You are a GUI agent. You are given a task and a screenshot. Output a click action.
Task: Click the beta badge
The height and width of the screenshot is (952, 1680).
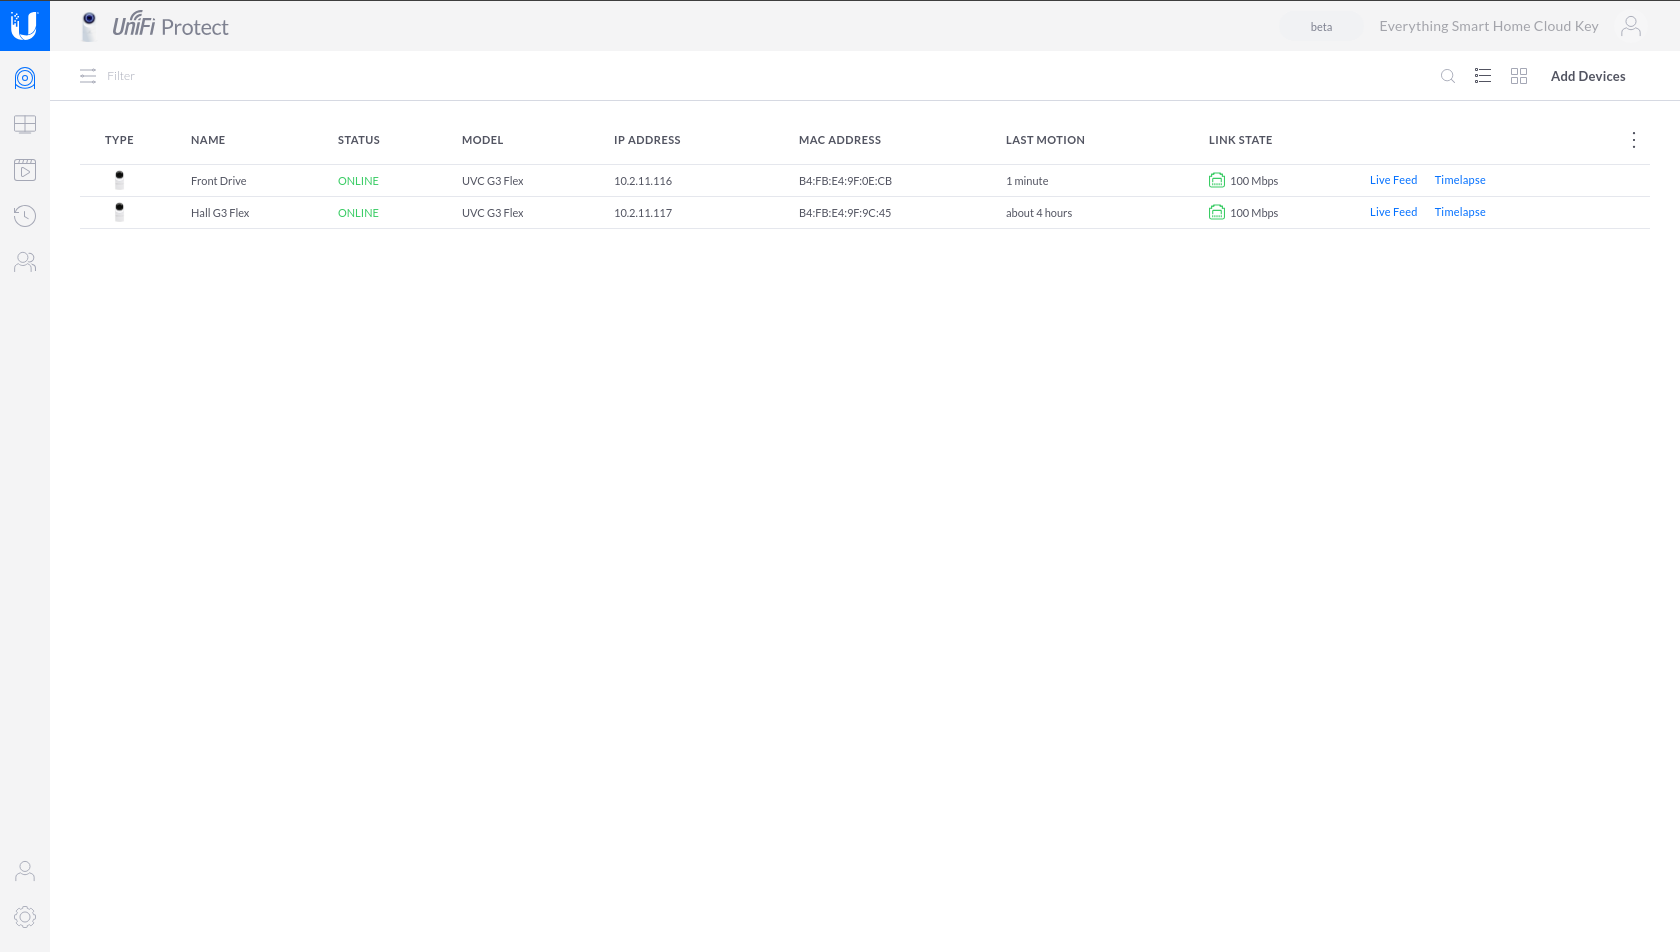[1321, 27]
